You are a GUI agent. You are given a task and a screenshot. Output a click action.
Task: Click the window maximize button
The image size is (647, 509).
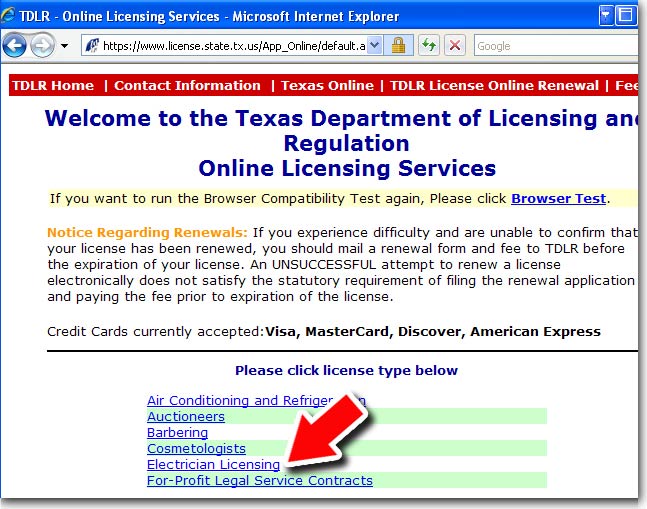point(626,16)
